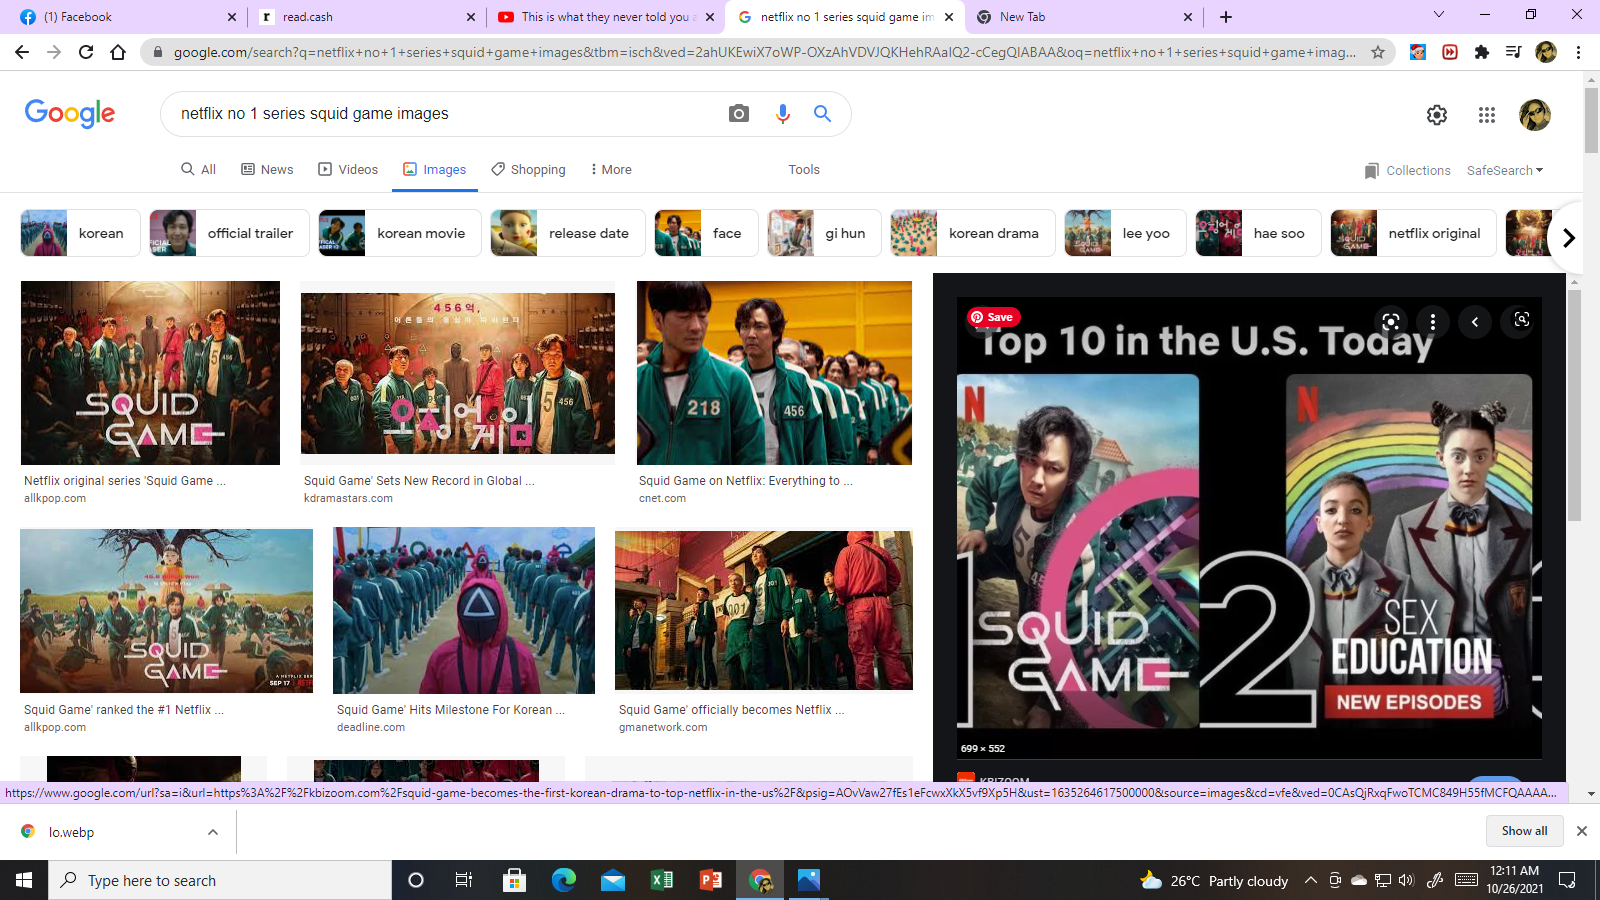
Task: Click the Windows taskbar search box
Action: [220, 880]
